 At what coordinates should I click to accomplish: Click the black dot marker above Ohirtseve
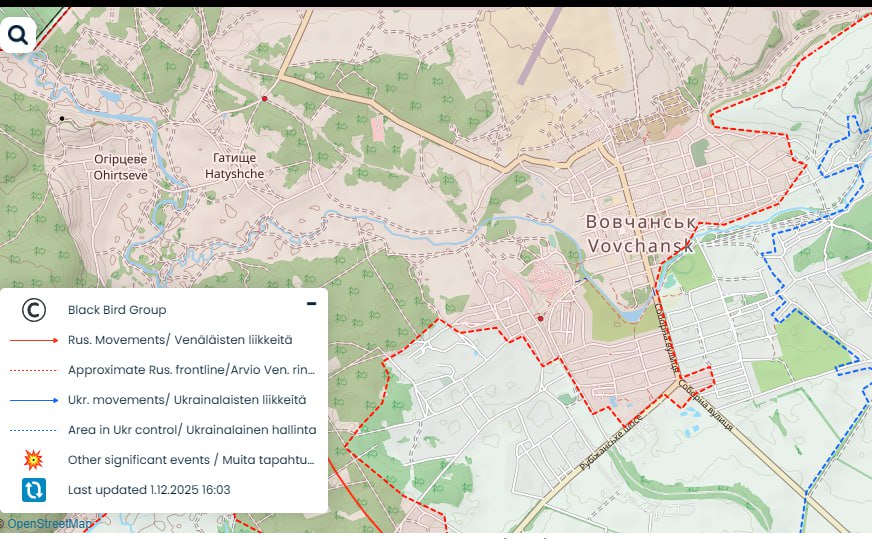point(62,118)
